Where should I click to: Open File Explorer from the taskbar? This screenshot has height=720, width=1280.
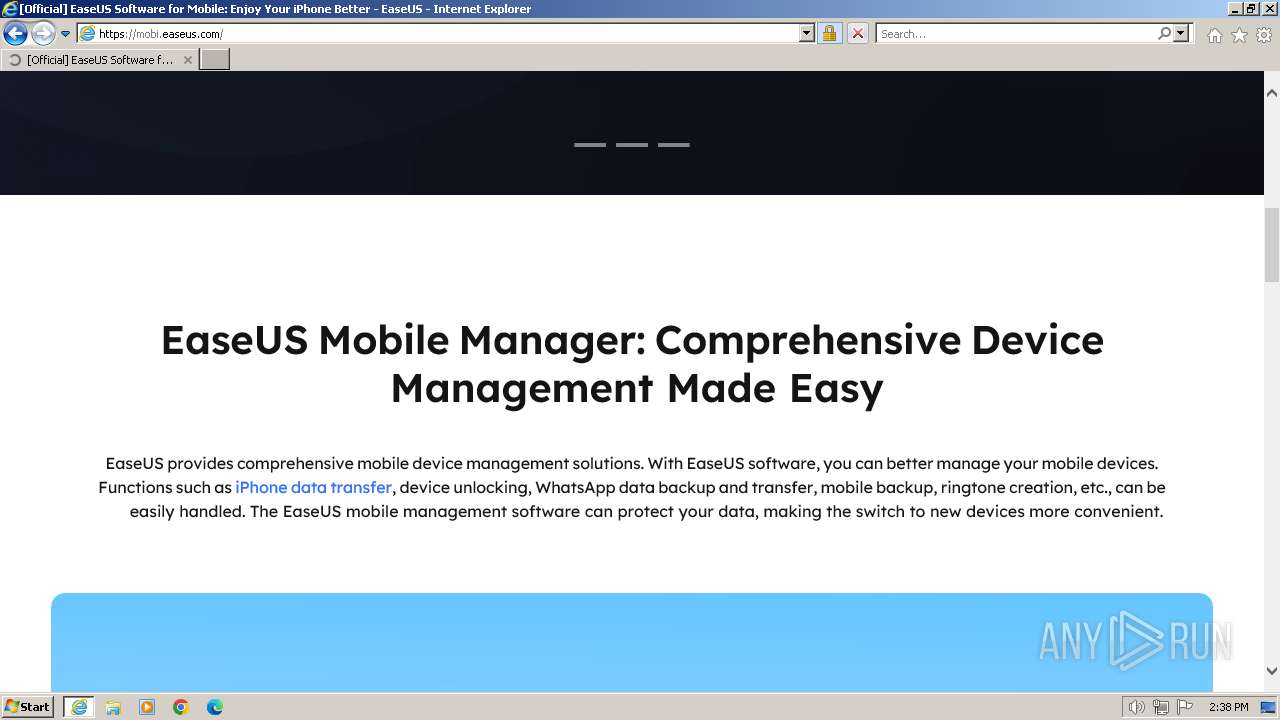[x=113, y=707]
